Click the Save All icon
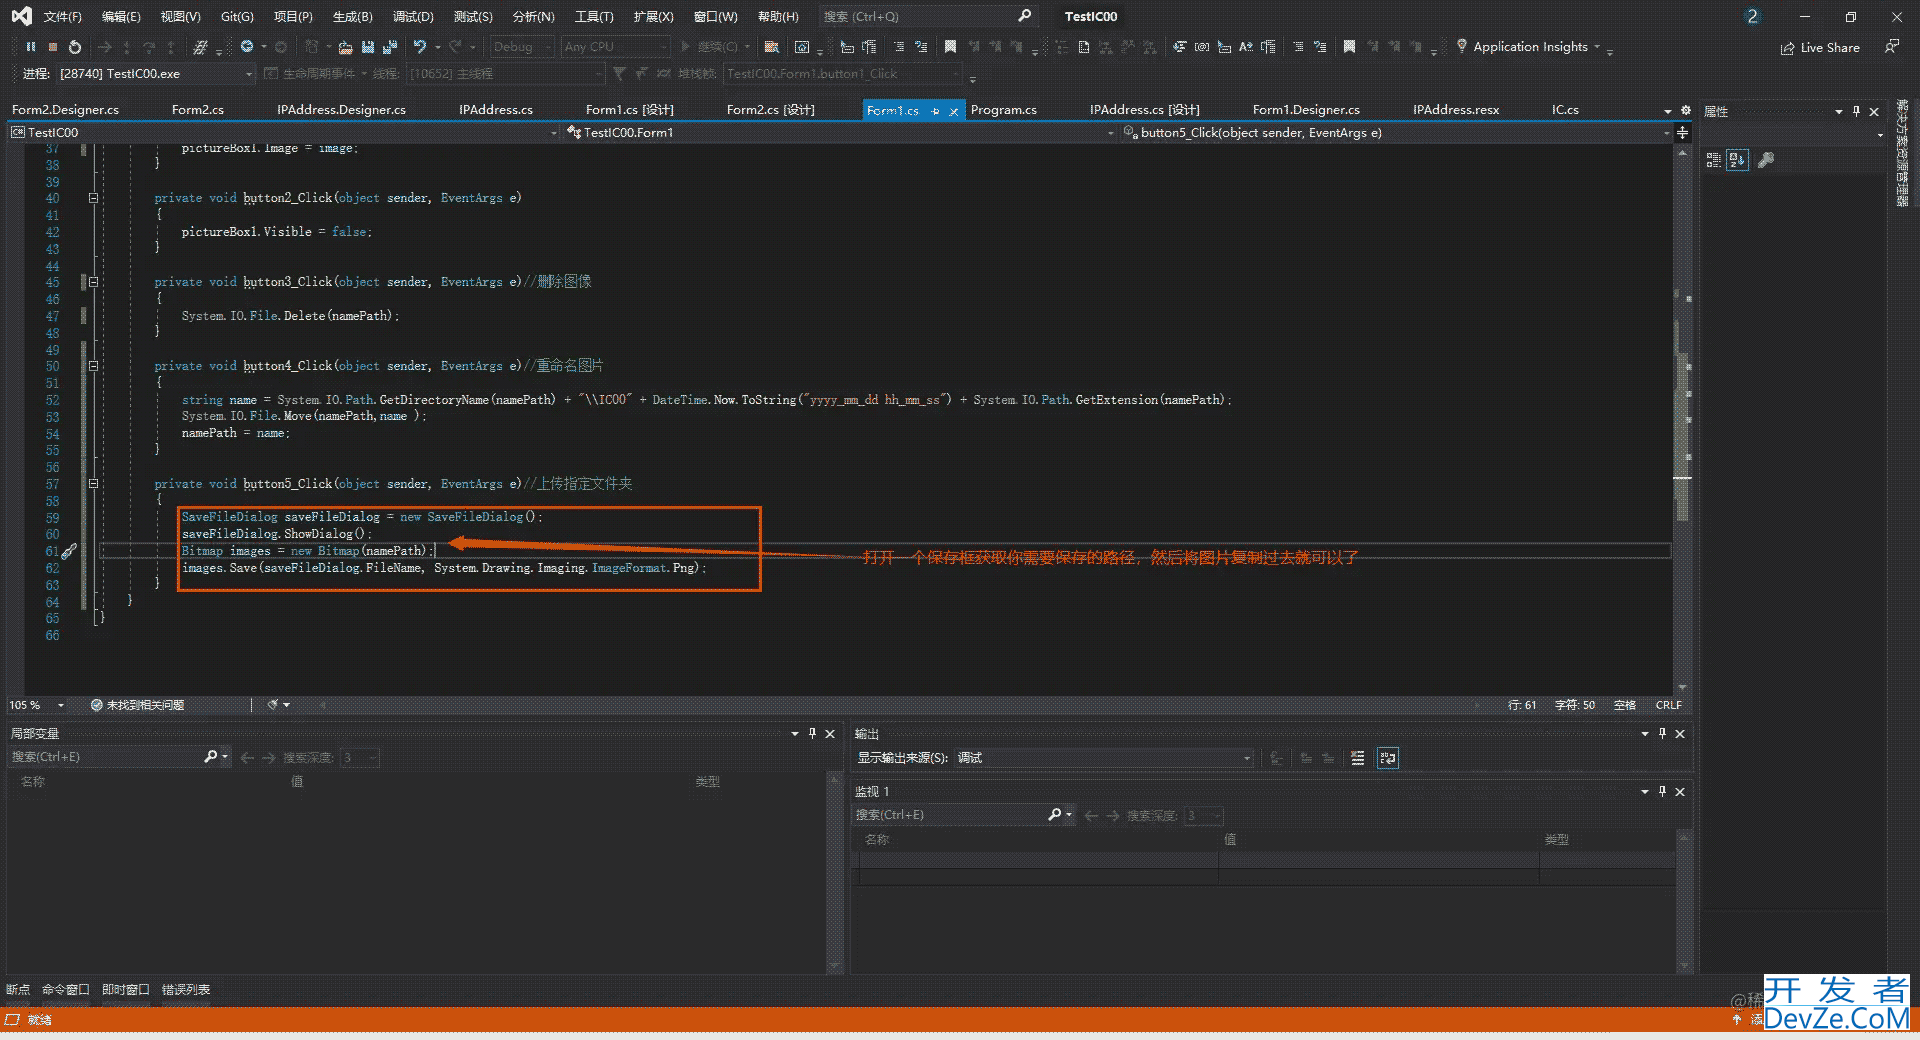 (390, 47)
